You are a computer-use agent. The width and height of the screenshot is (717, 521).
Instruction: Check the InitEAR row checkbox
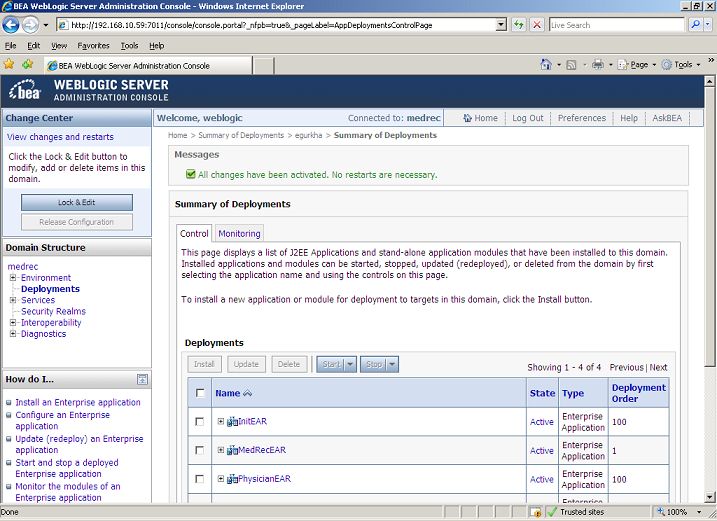point(199,422)
